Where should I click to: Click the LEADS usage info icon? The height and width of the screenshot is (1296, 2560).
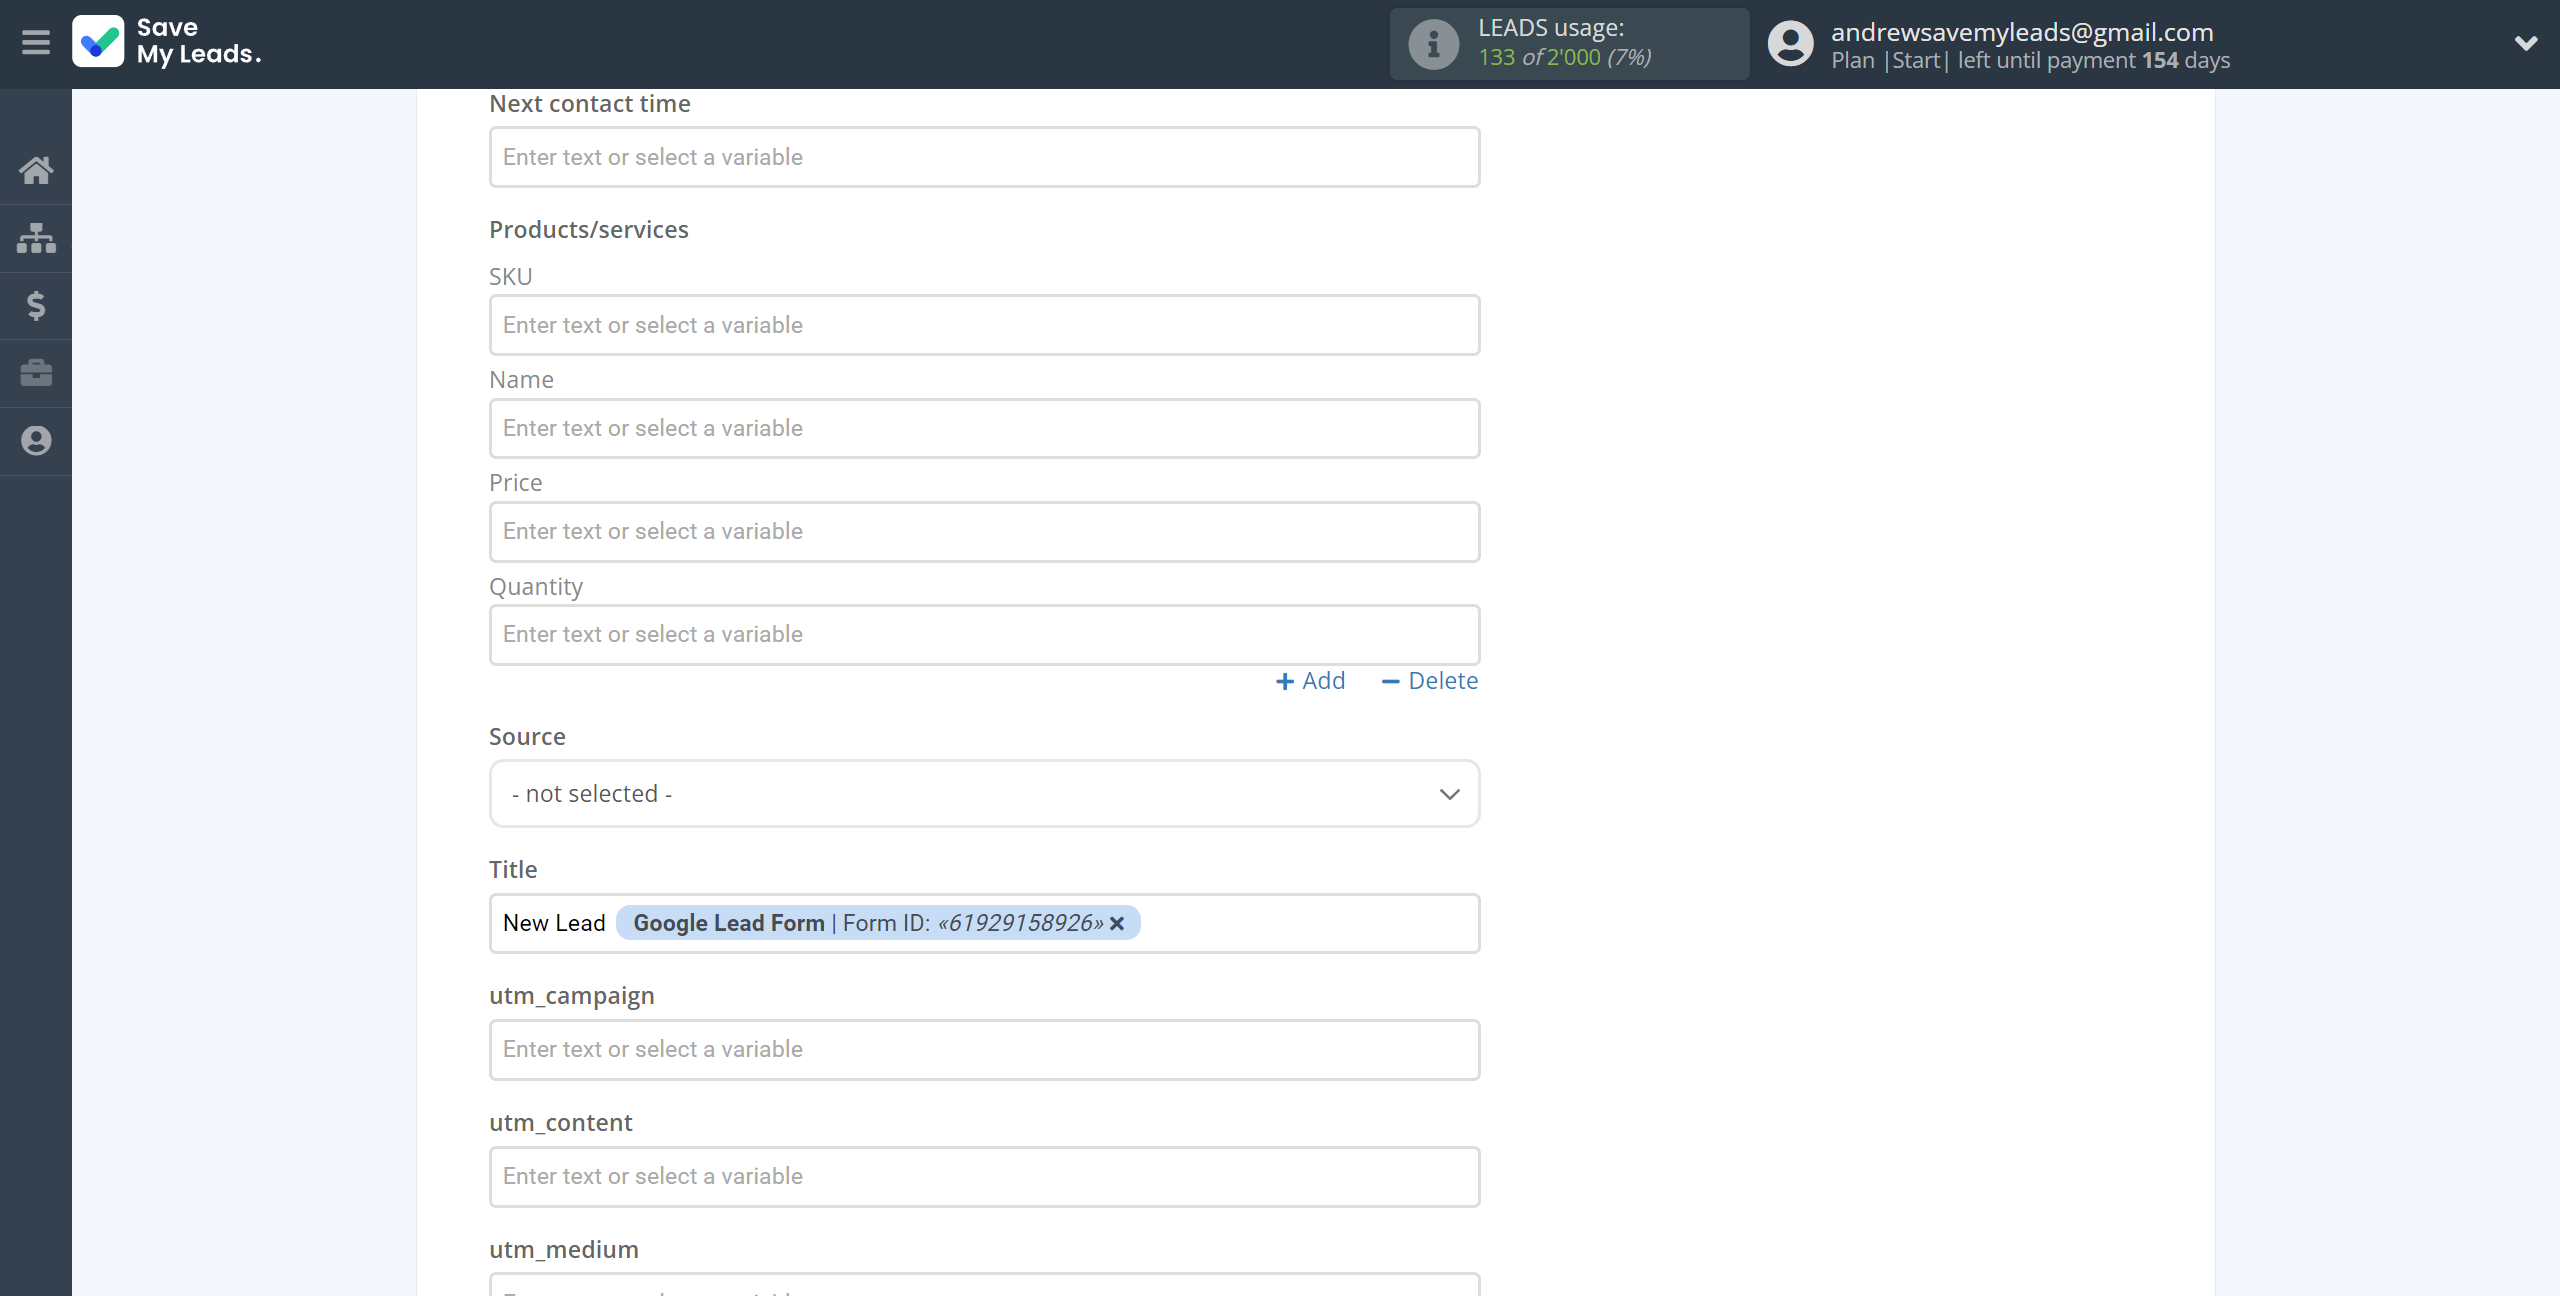pyautogui.click(x=1434, y=44)
